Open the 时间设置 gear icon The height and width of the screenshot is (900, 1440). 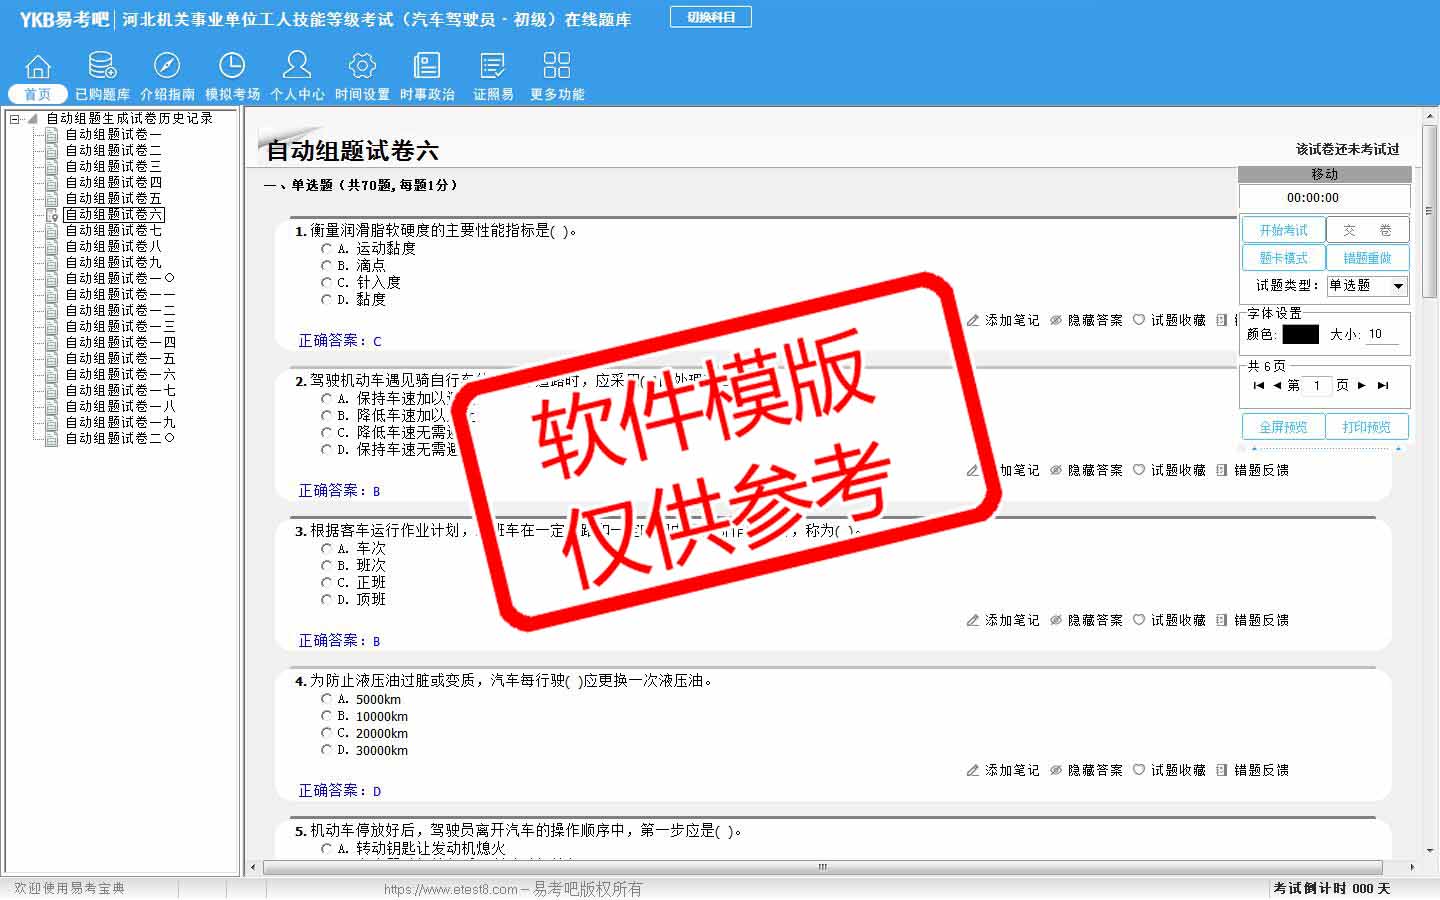(362, 66)
